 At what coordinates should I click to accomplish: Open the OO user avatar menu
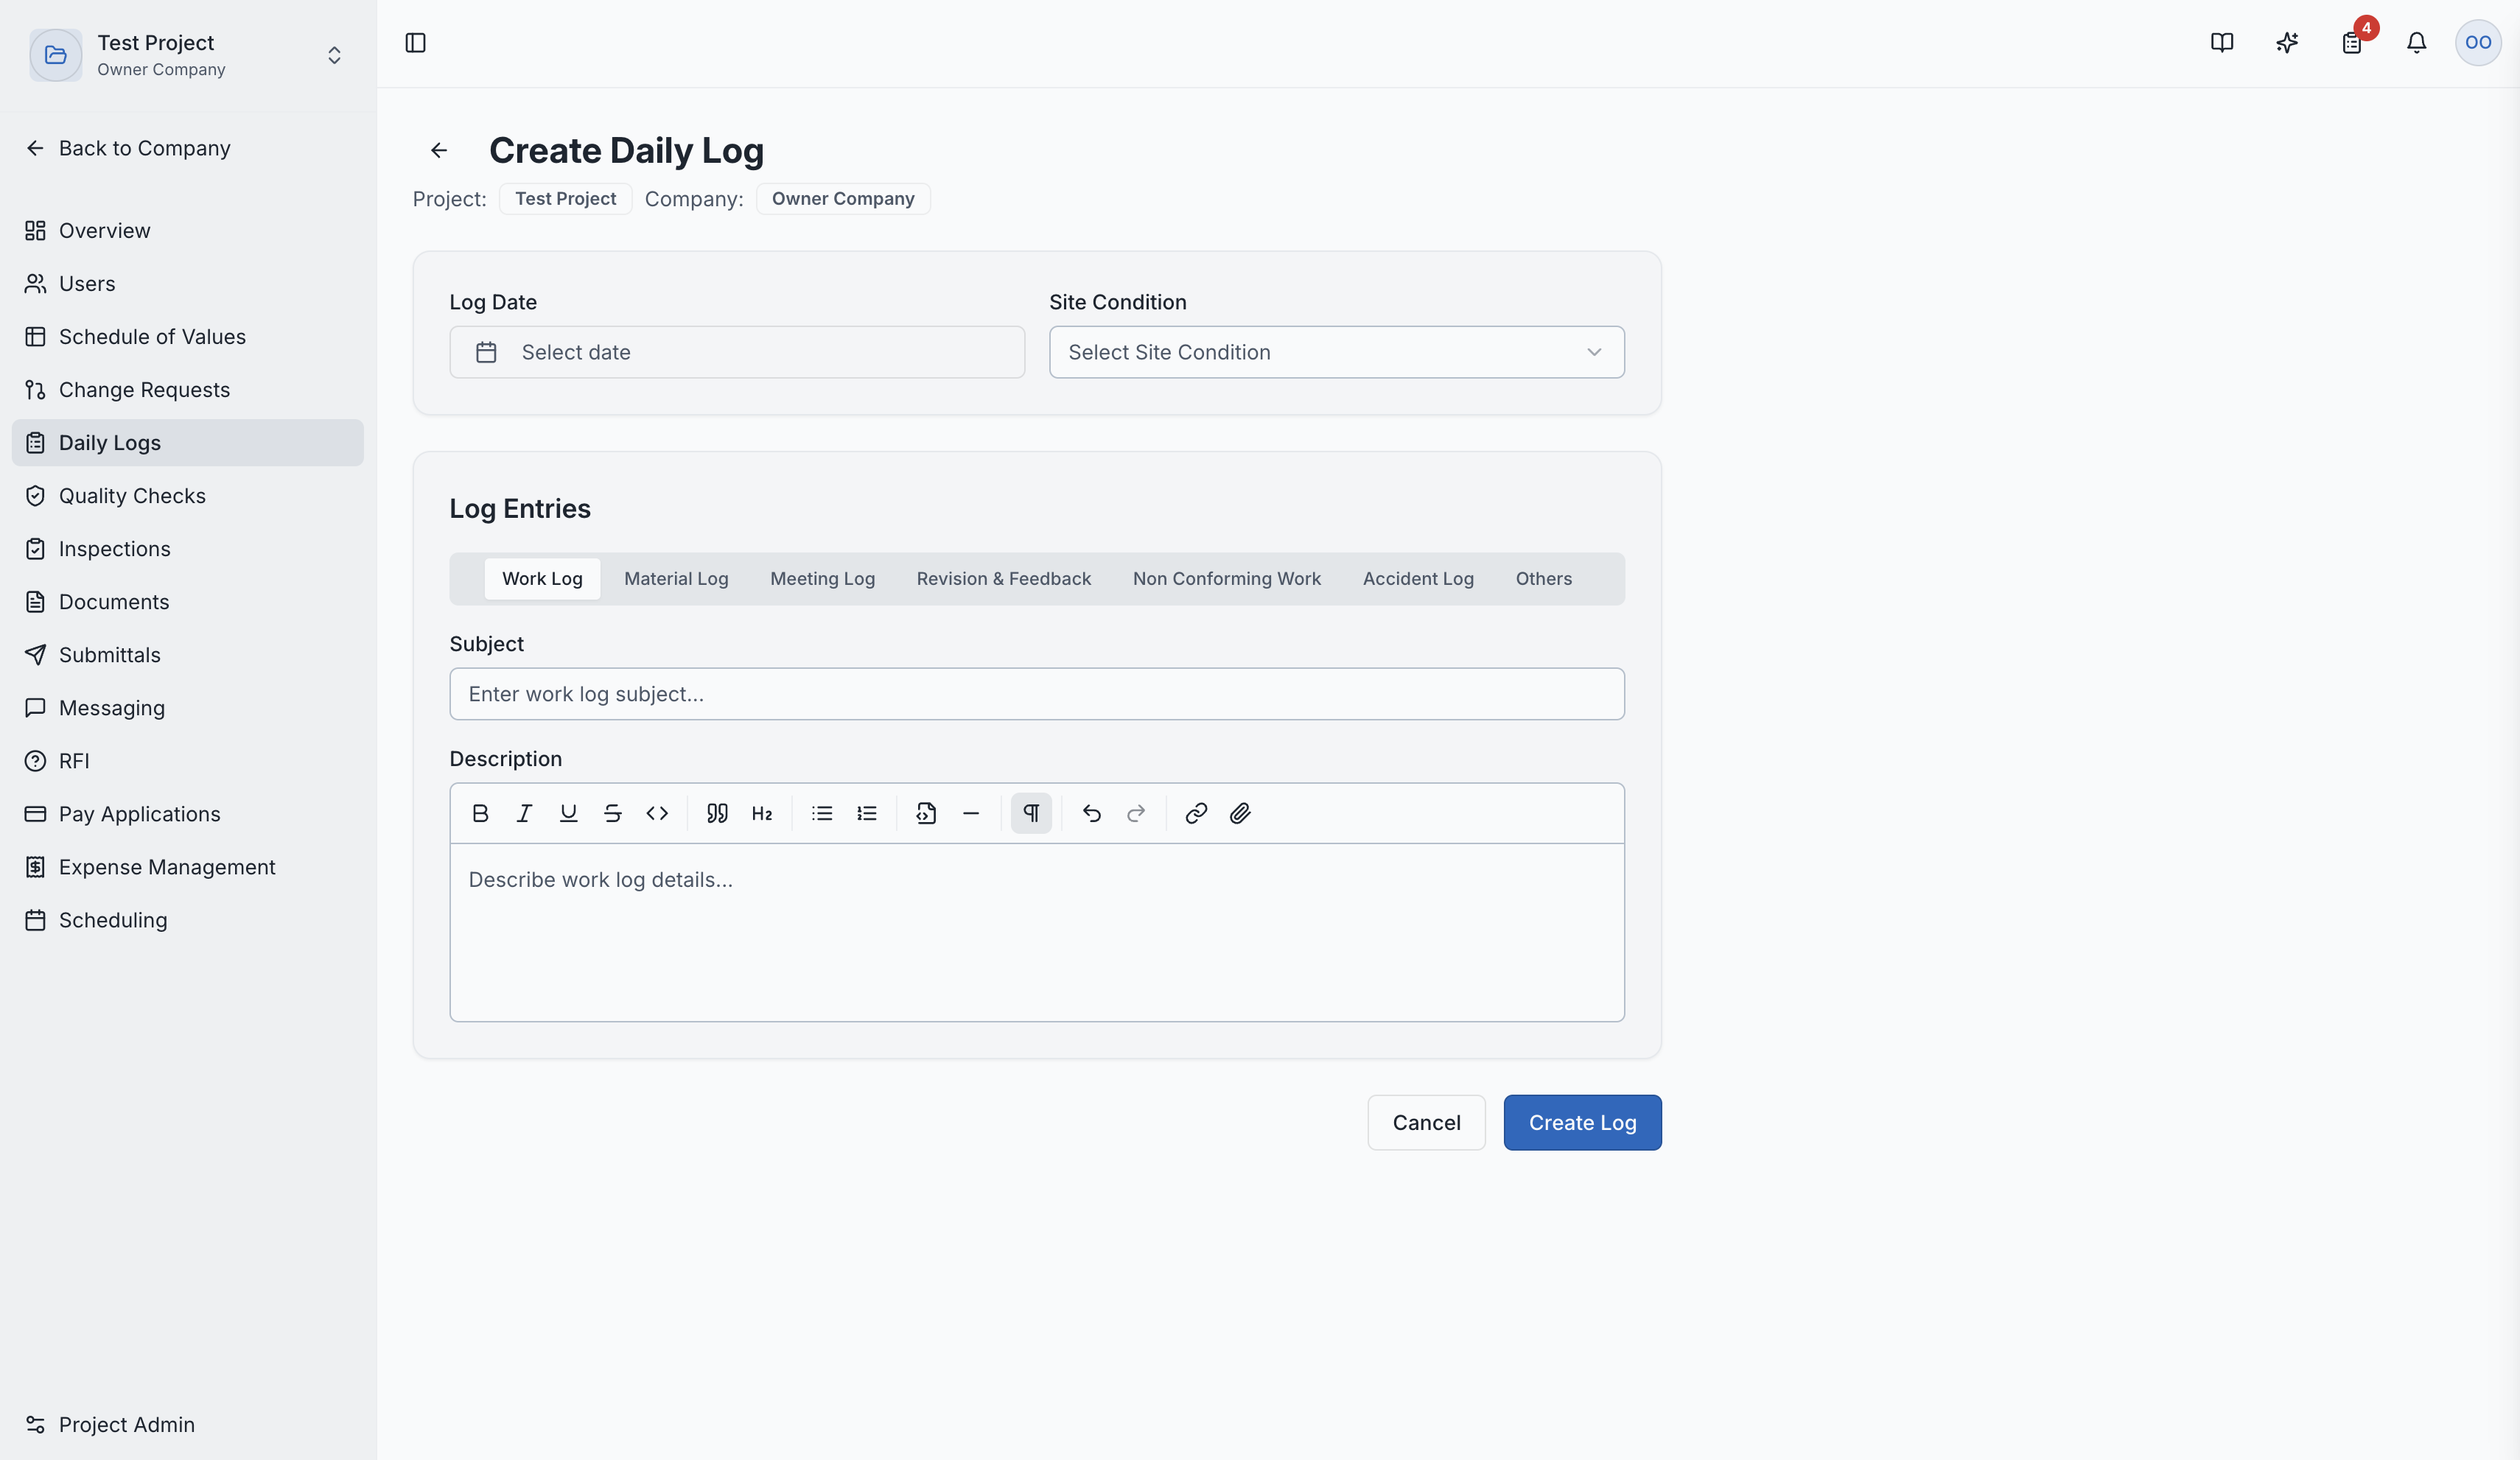pos(2478,43)
